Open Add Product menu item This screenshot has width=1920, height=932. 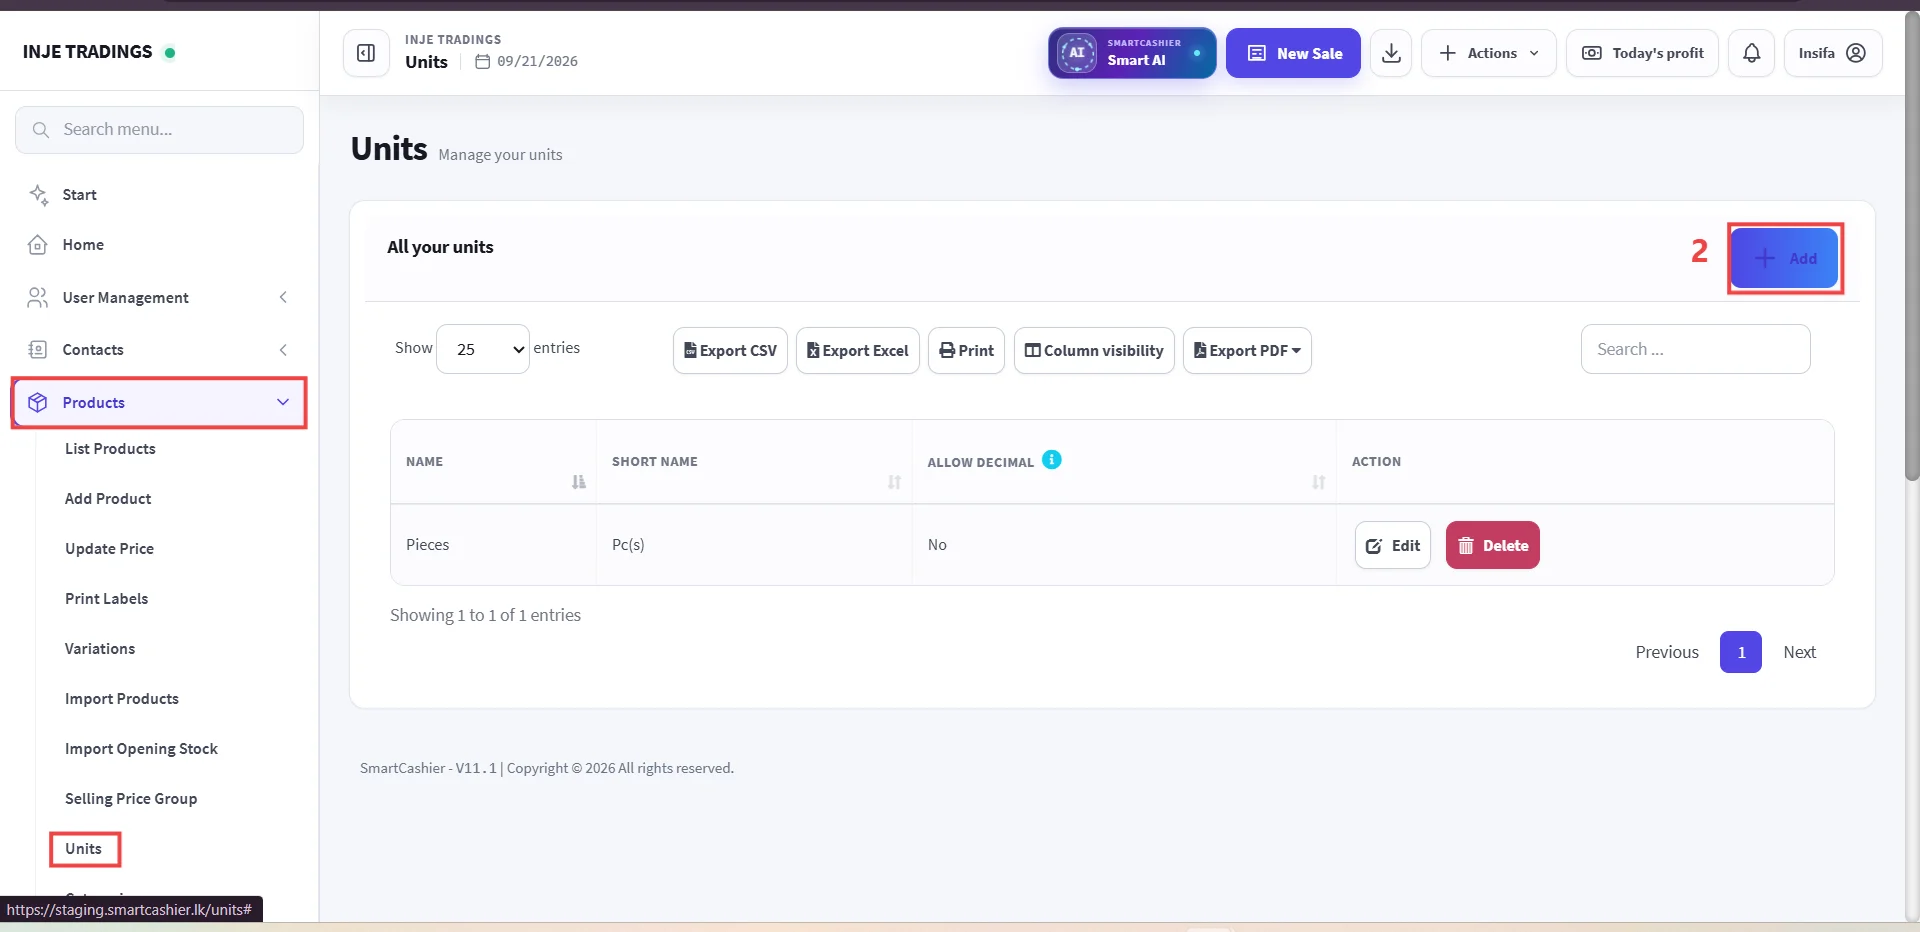[108, 499]
